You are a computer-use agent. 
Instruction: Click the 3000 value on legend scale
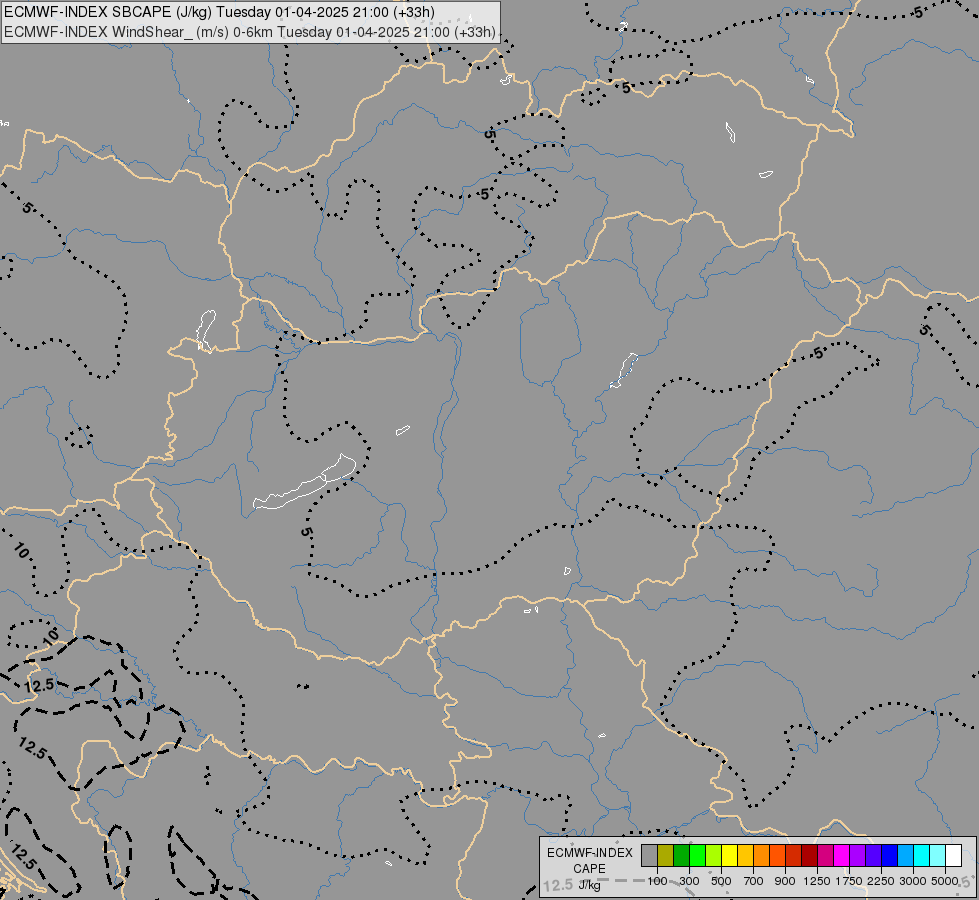(913, 881)
